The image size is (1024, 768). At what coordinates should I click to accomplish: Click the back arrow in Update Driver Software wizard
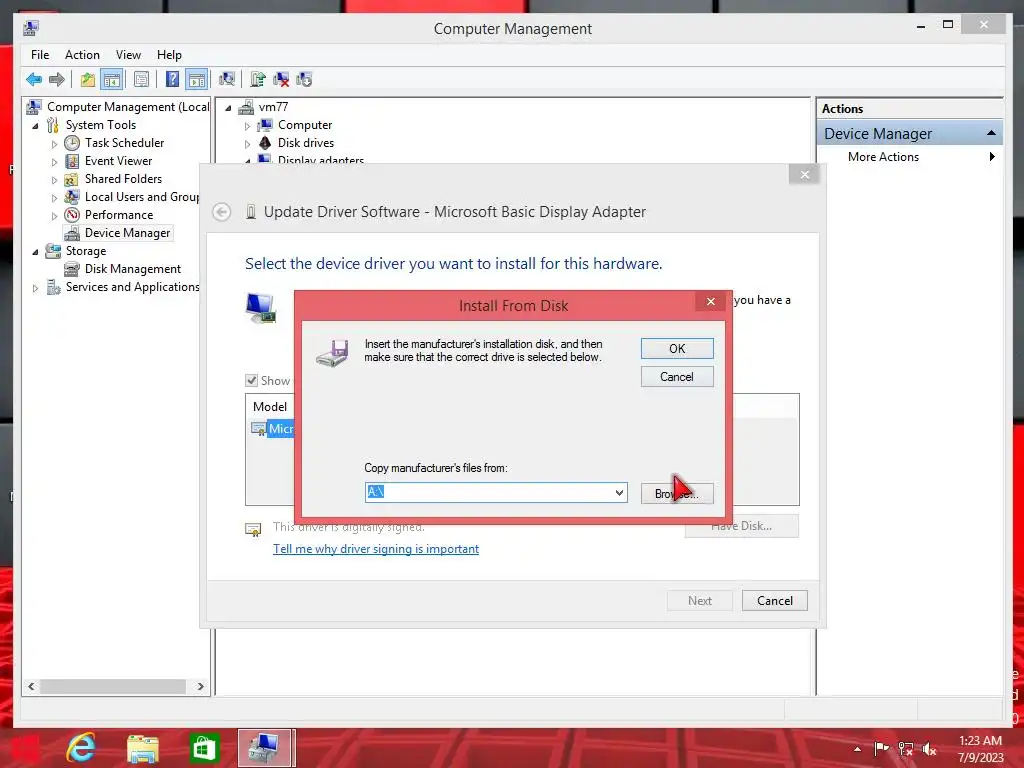[222, 212]
